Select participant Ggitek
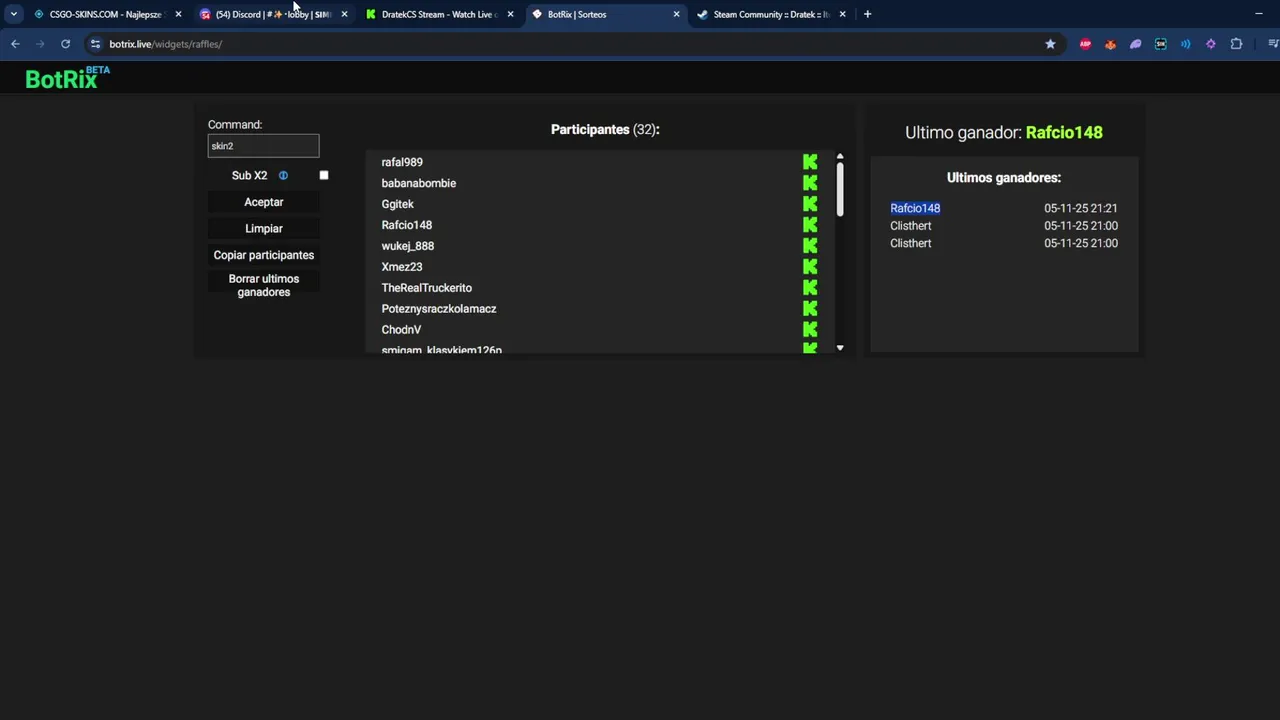This screenshot has width=1280, height=720. point(397,204)
